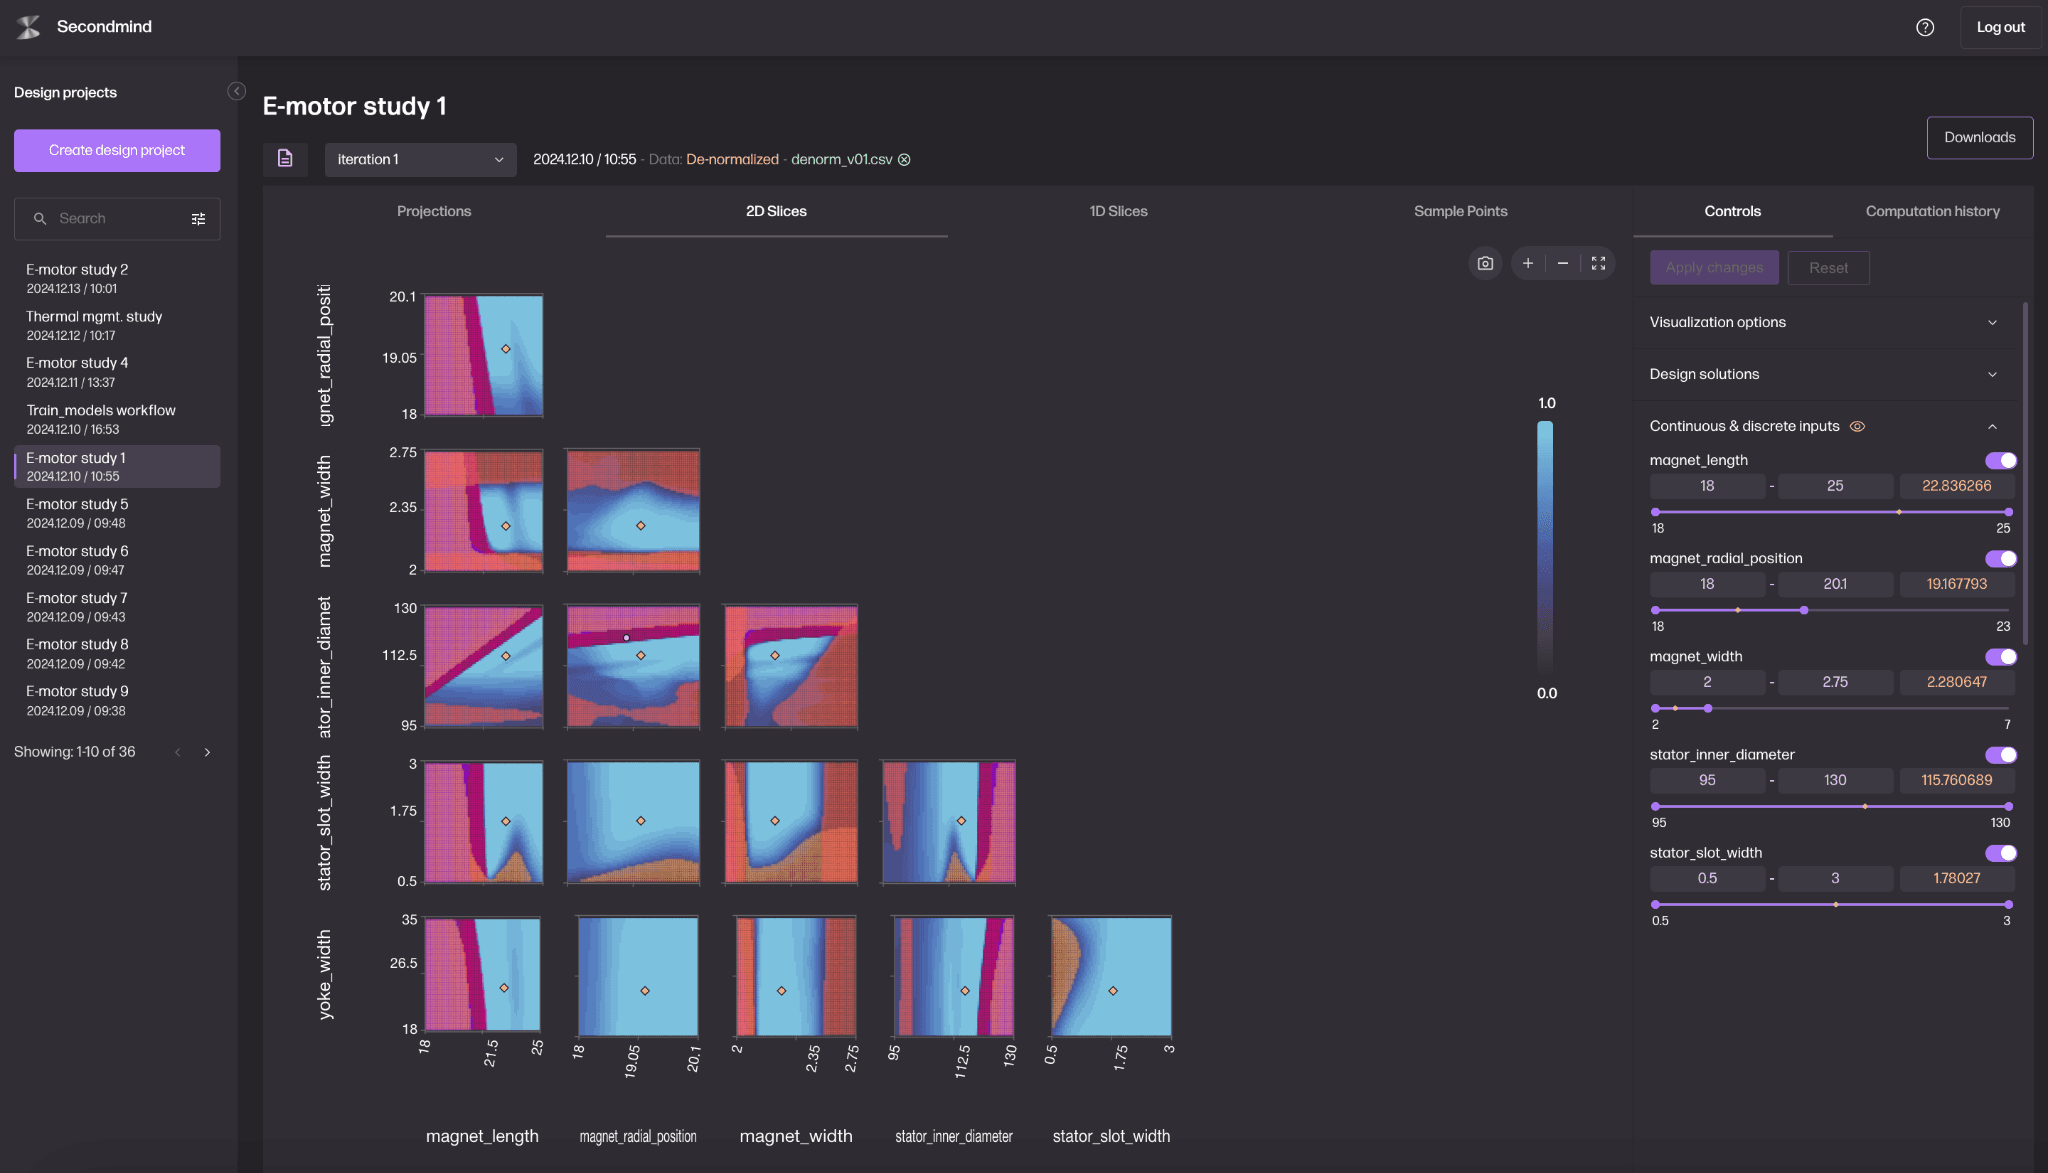Remove denorm_v01.csv data file

[x=904, y=160]
